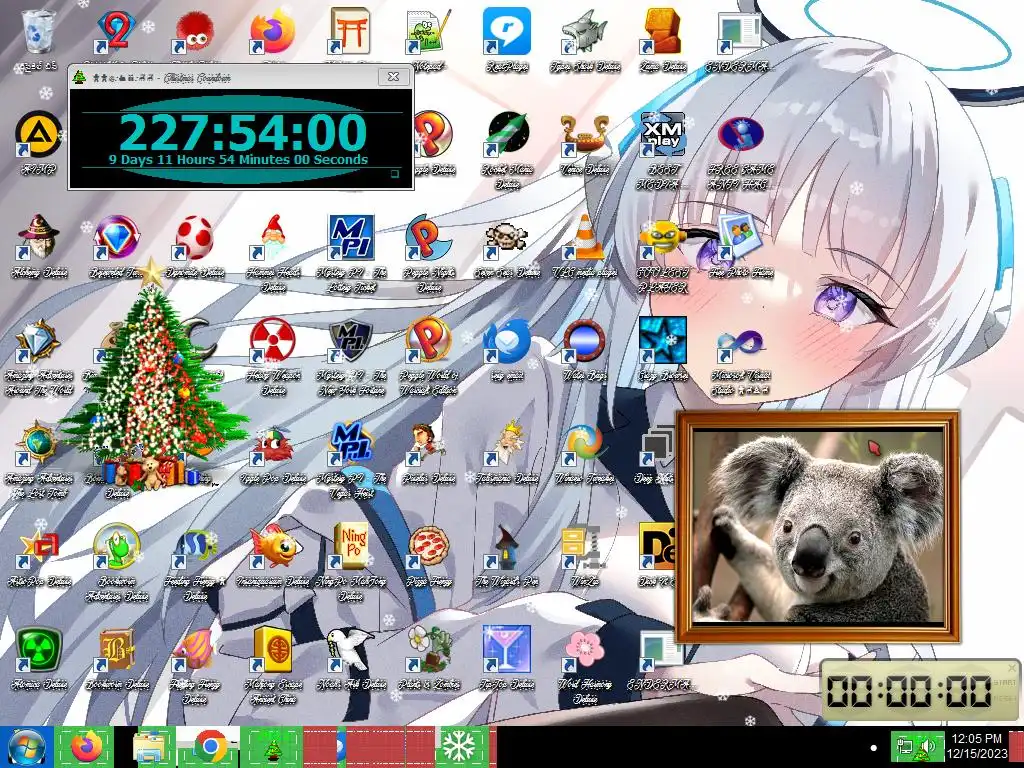Open Google Chrome from the taskbar
1024x768 pixels.
click(x=210, y=747)
